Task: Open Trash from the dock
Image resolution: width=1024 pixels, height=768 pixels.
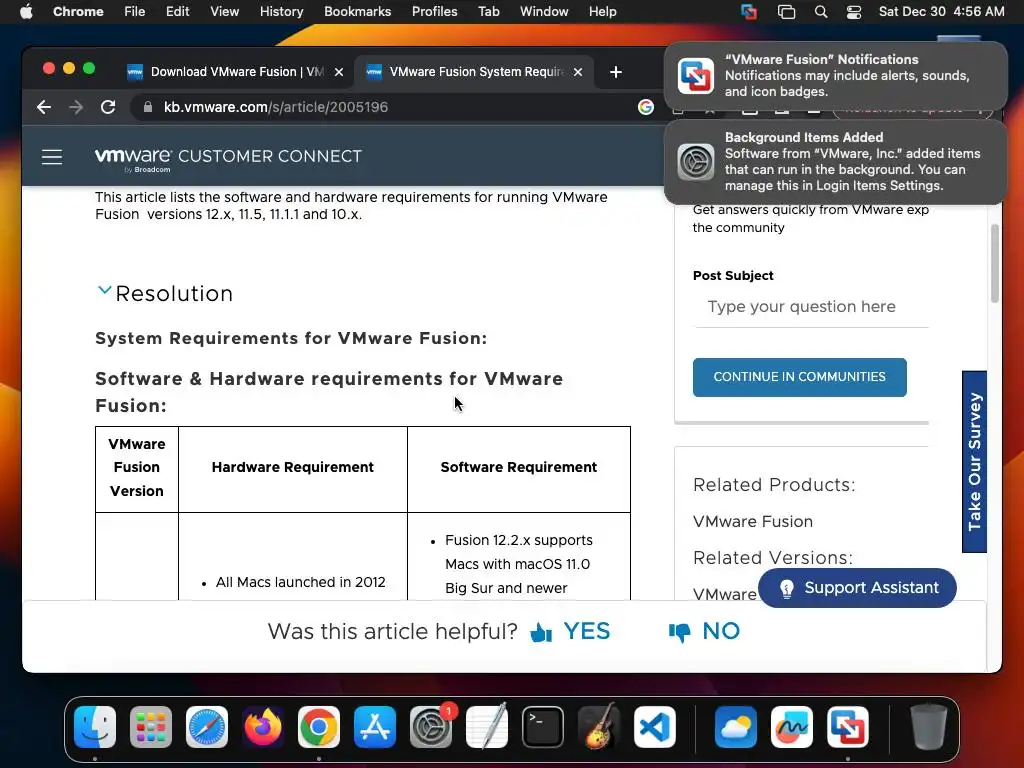Action: pyautogui.click(x=929, y=726)
